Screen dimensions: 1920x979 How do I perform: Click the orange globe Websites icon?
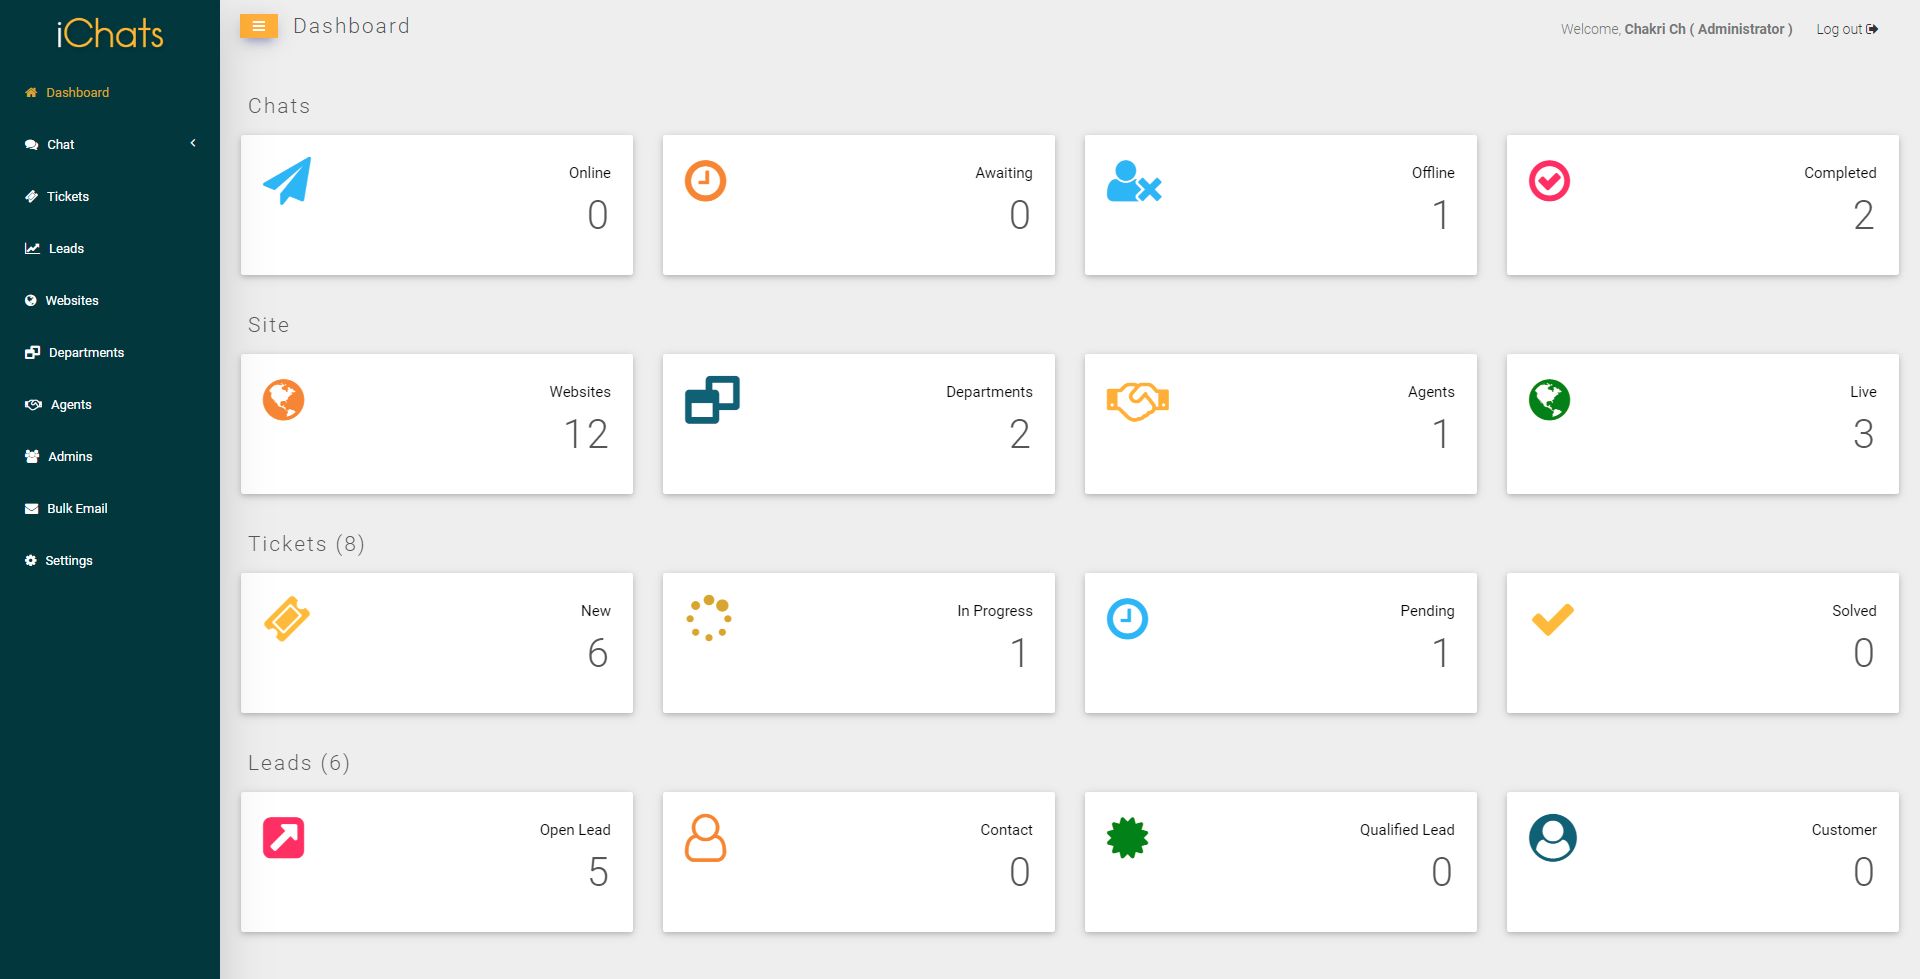[x=284, y=400]
